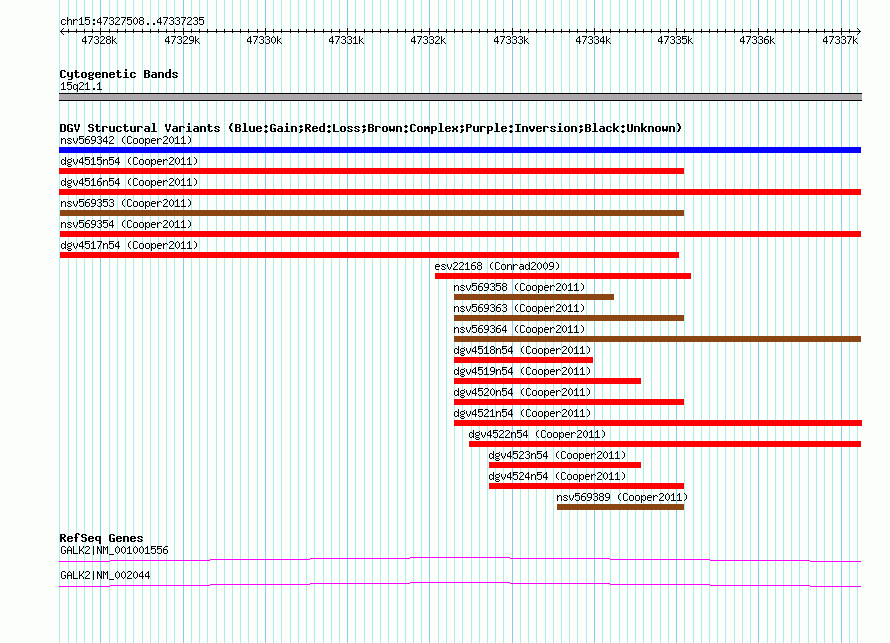Open the nsv569342 (Cooper2011) label
Screen dimensions: 890x643
click(x=126, y=140)
